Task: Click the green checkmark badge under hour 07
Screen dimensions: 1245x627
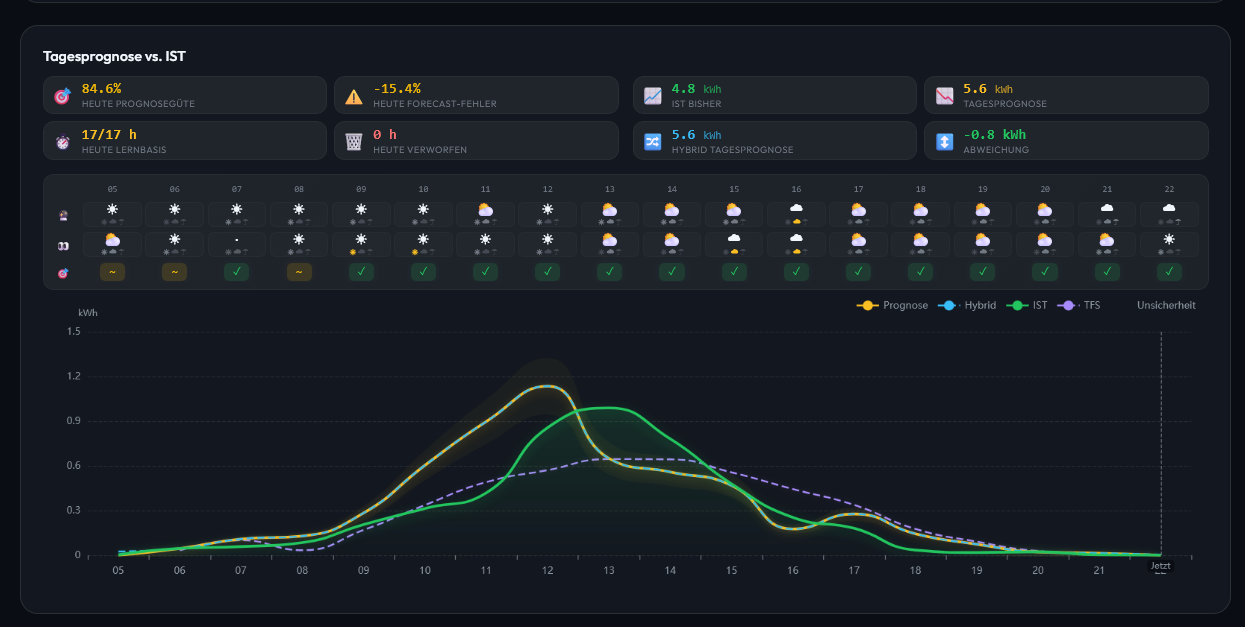Action: click(237, 272)
